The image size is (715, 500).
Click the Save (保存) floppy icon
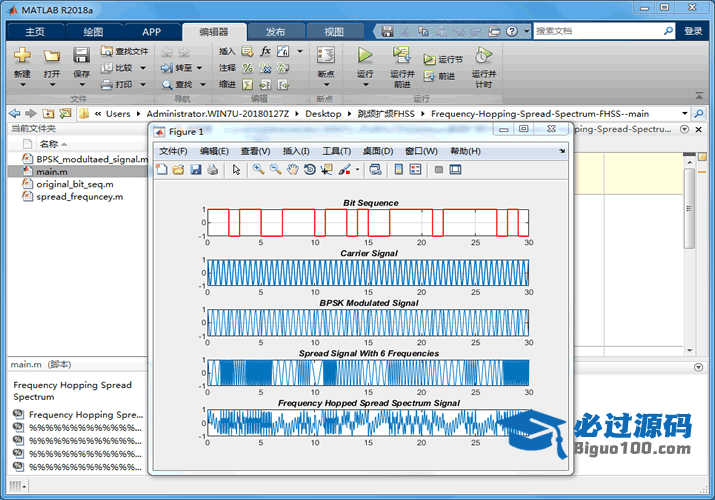click(81, 55)
